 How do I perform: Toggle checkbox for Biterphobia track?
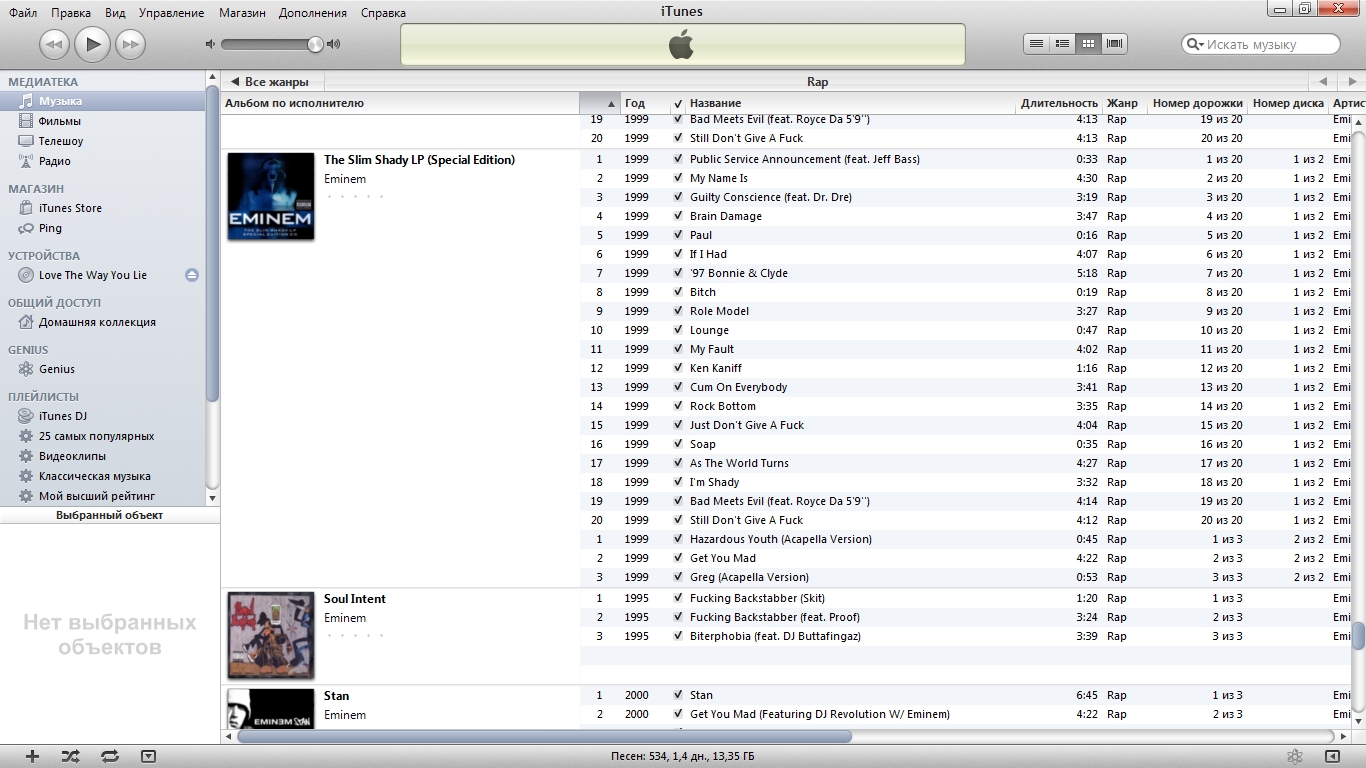point(678,636)
